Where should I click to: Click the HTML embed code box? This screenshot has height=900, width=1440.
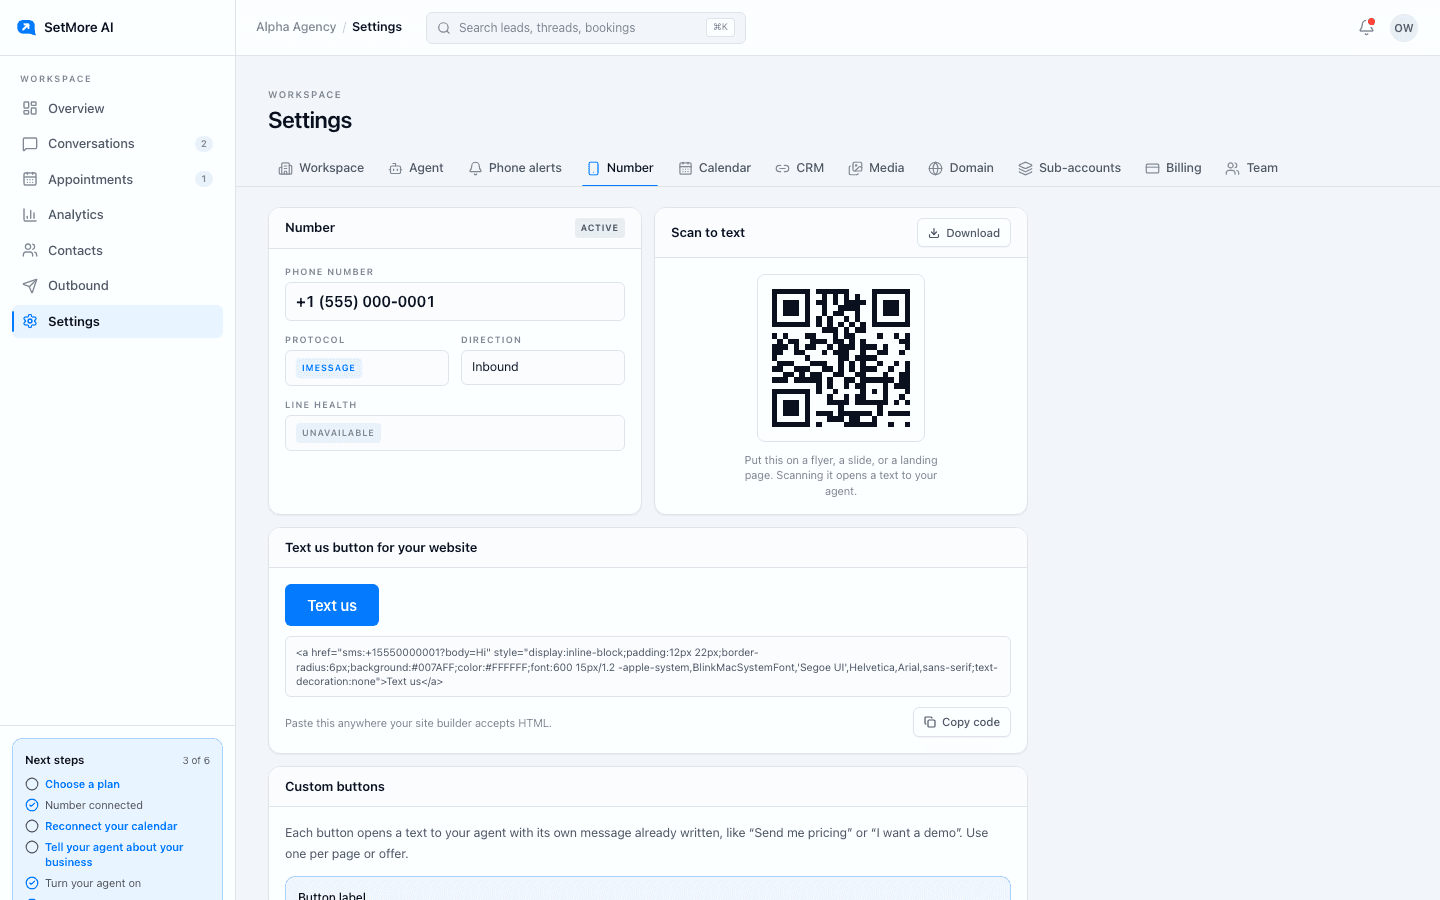click(648, 667)
